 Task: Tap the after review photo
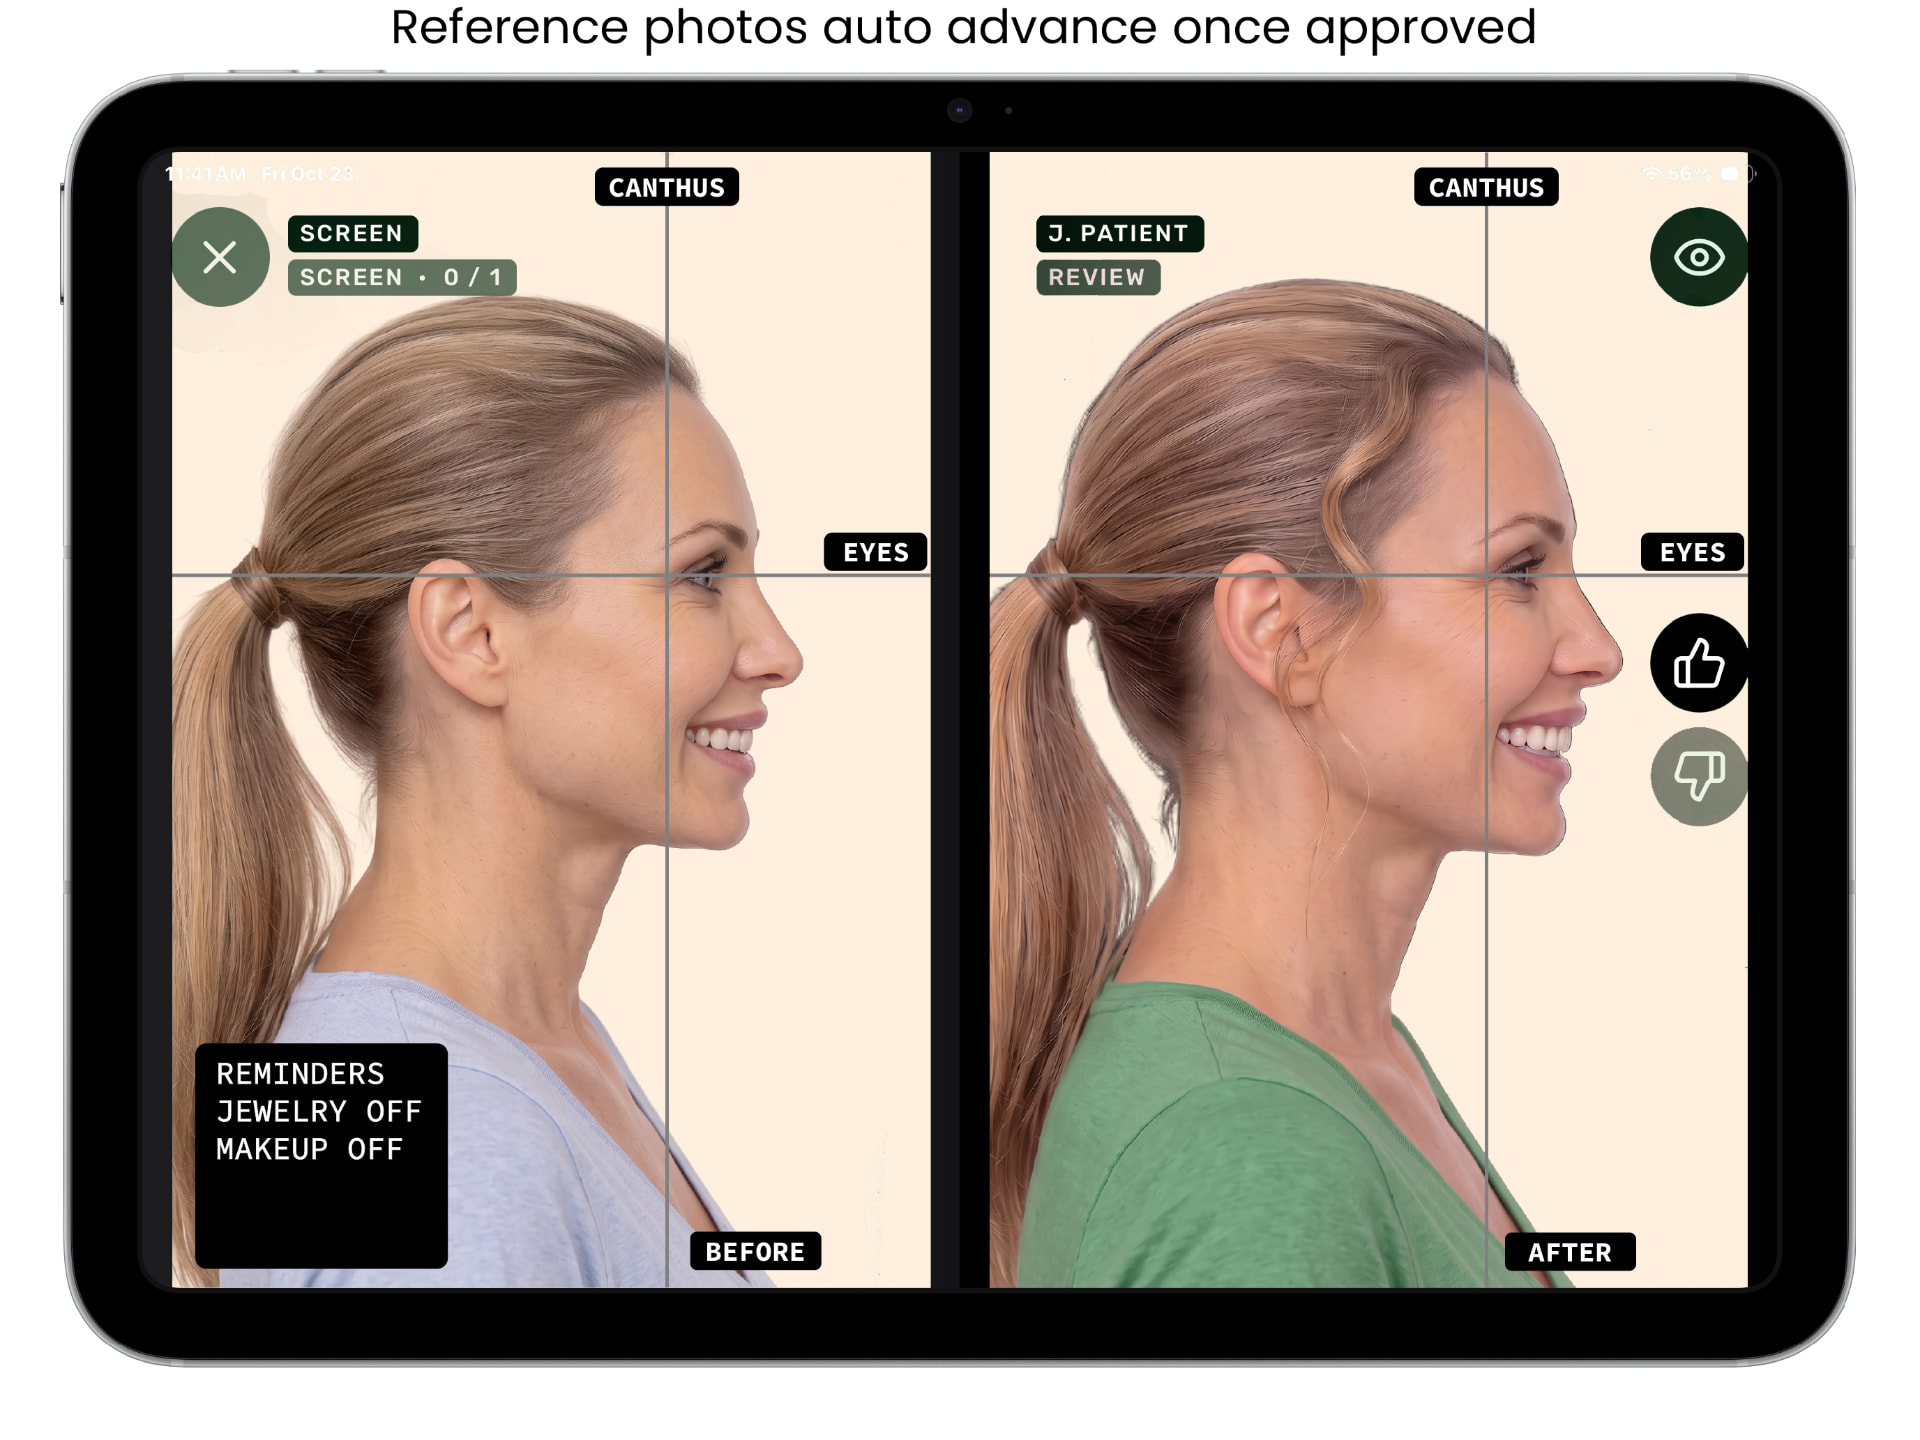1368,720
